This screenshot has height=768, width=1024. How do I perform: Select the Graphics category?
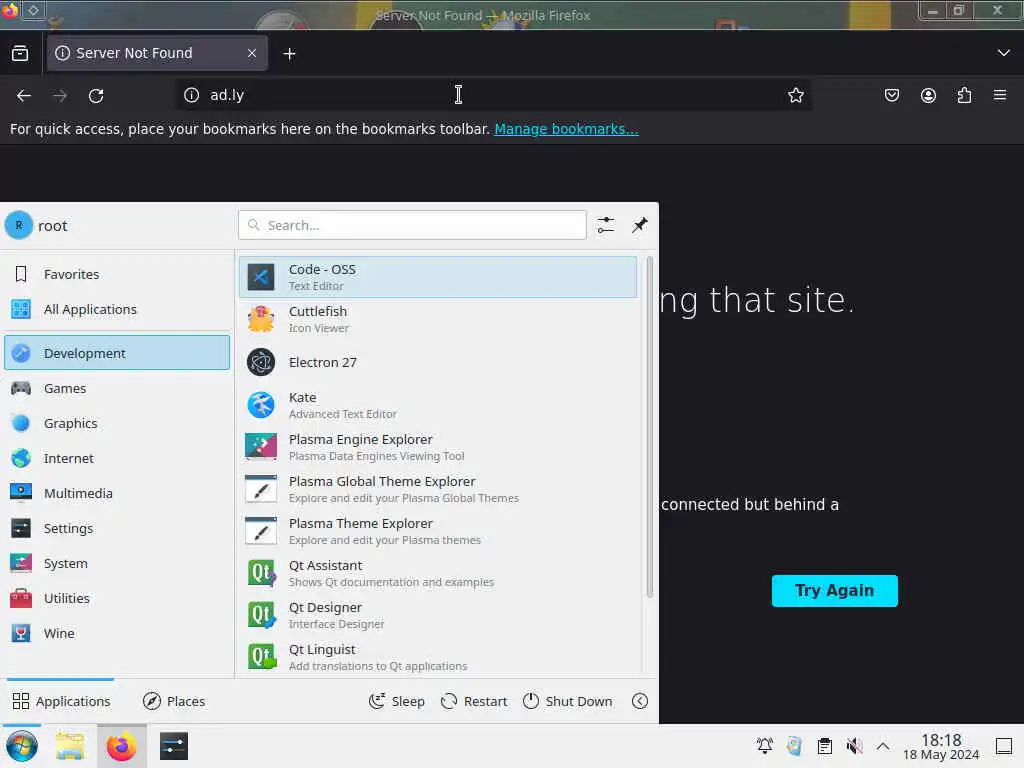point(117,423)
